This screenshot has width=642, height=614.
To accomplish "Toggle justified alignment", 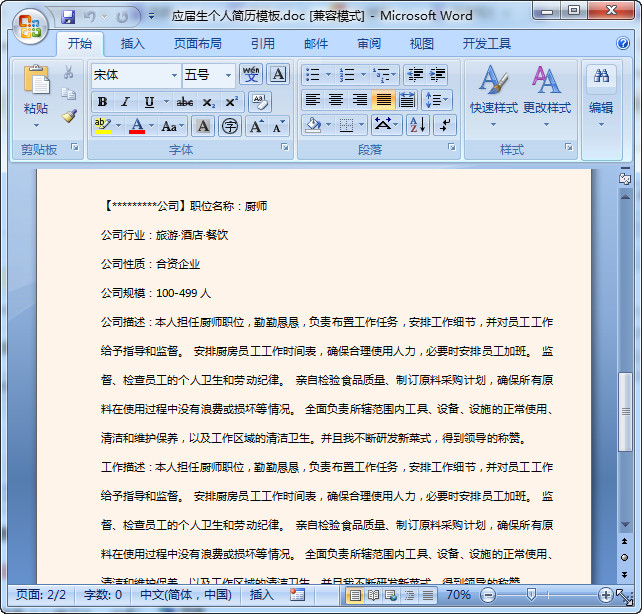I will 384,99.
